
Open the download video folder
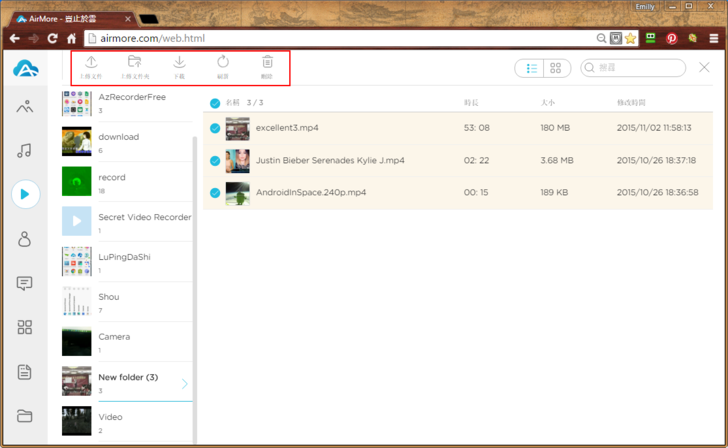pyautogui.click(x=119, y=141)
